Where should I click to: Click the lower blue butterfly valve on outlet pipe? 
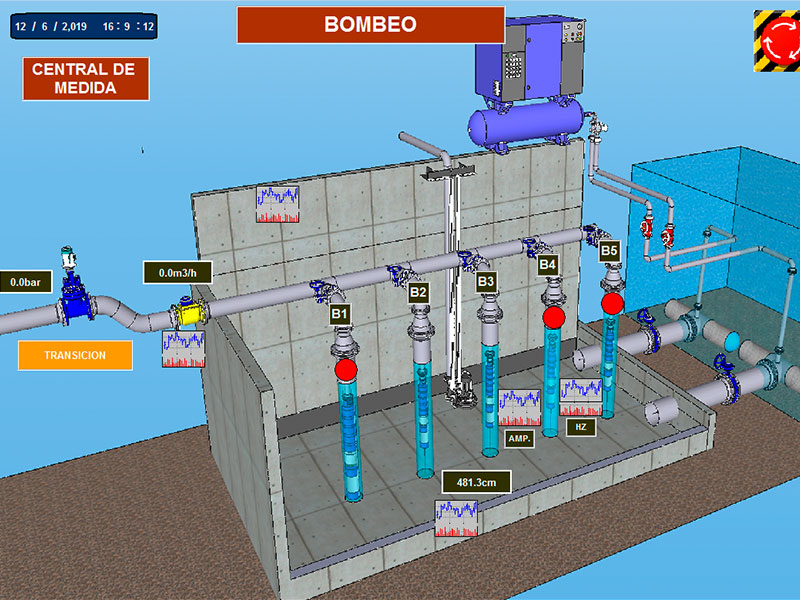(x=727, y=379)
